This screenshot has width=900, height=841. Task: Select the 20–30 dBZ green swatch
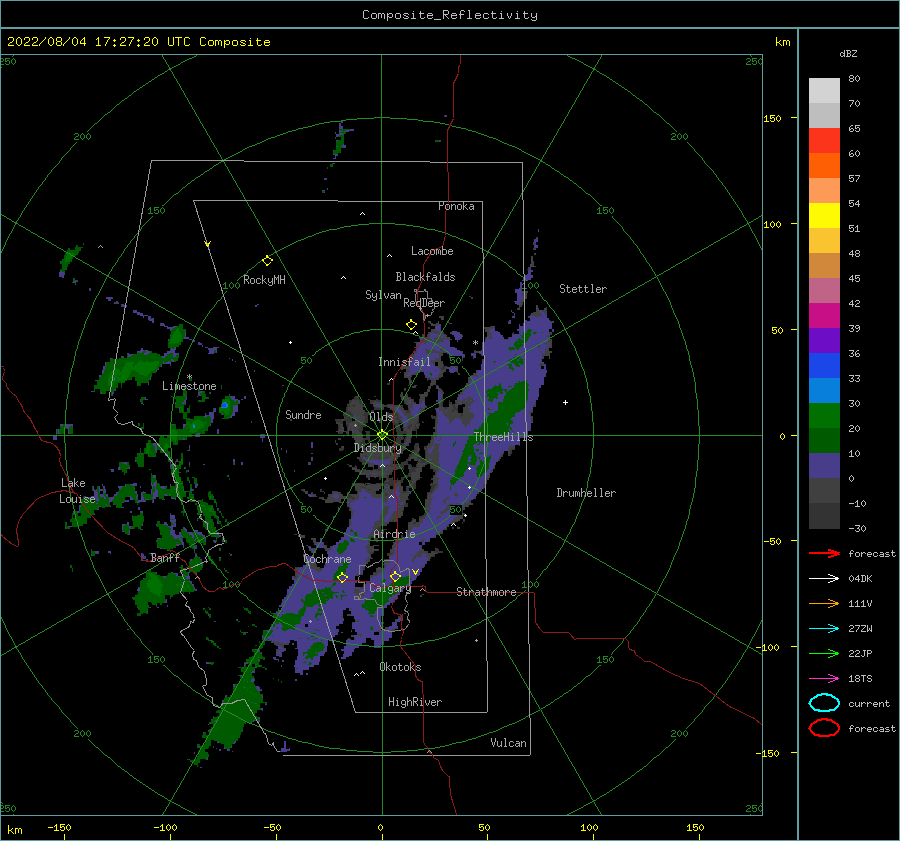pos(824,416)
